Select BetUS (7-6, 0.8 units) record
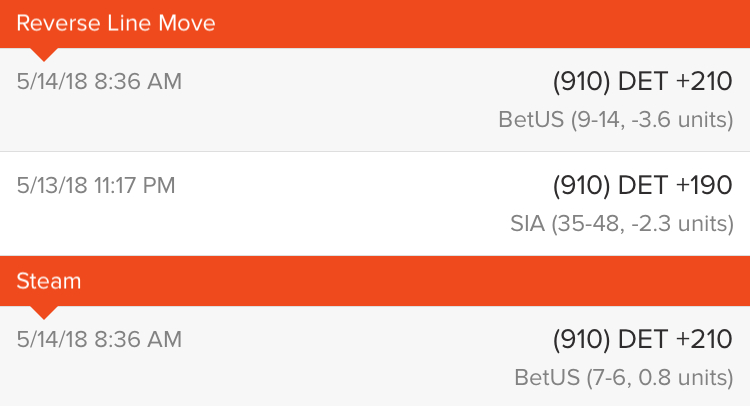This screenshot has height=406, width=750. tap(624, 378)
